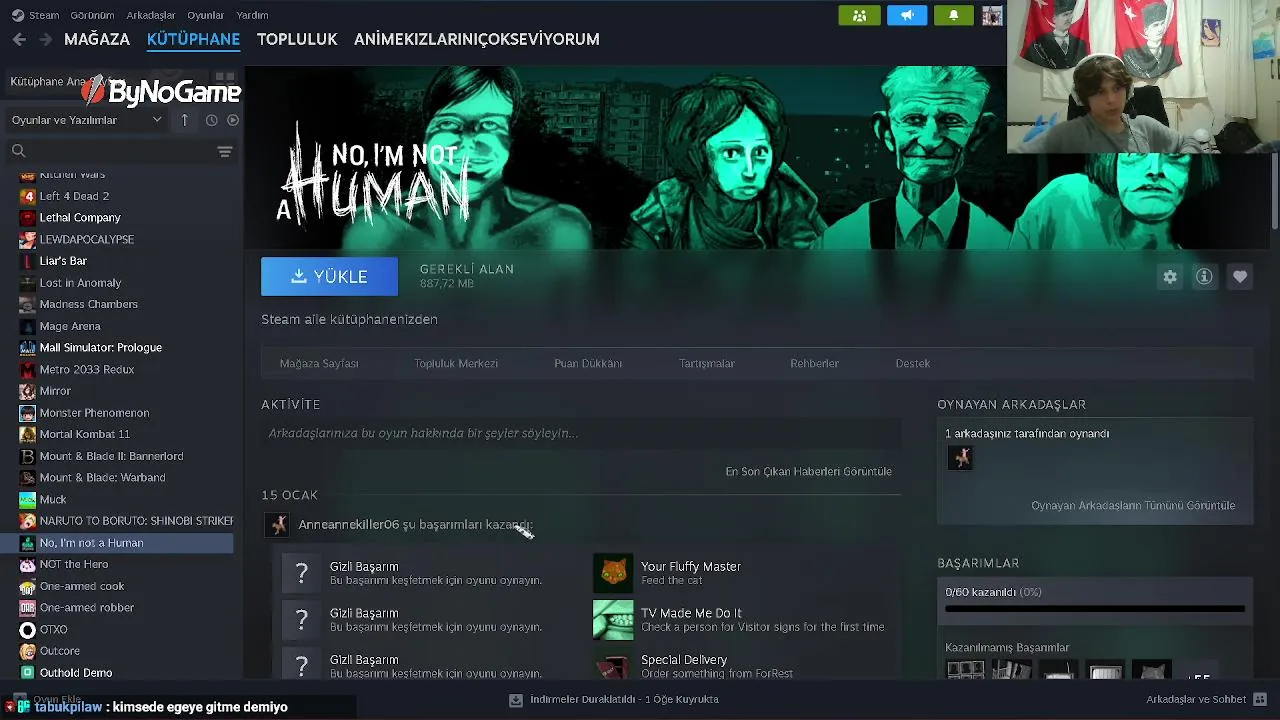Click the activity comment input field
This screenshot has width=1280, height=720.
[x=581, y=433]
